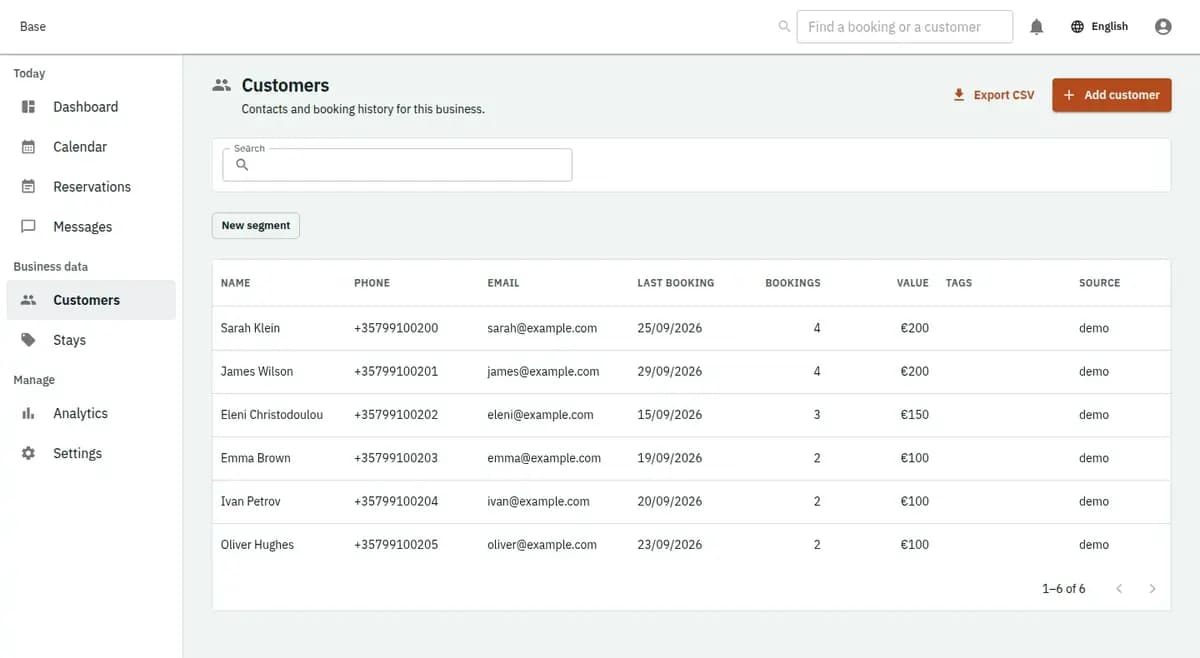Click the SOURCE column header
The height and width of the screenshot is (658, 1200).
click(1100, 283)
